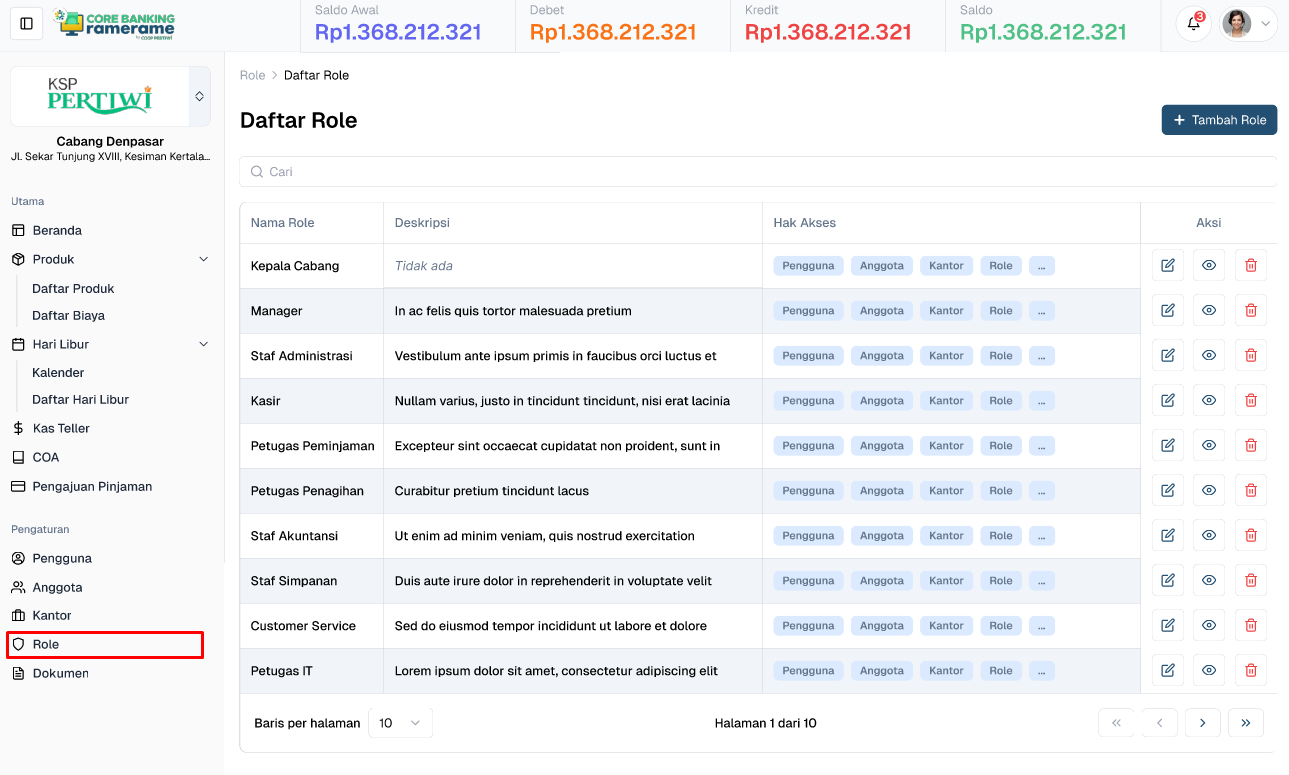The width and height of the screenshot is (1289, 775).
Task: Click the Tambah Role button
Action: [x=1219, y=119]
